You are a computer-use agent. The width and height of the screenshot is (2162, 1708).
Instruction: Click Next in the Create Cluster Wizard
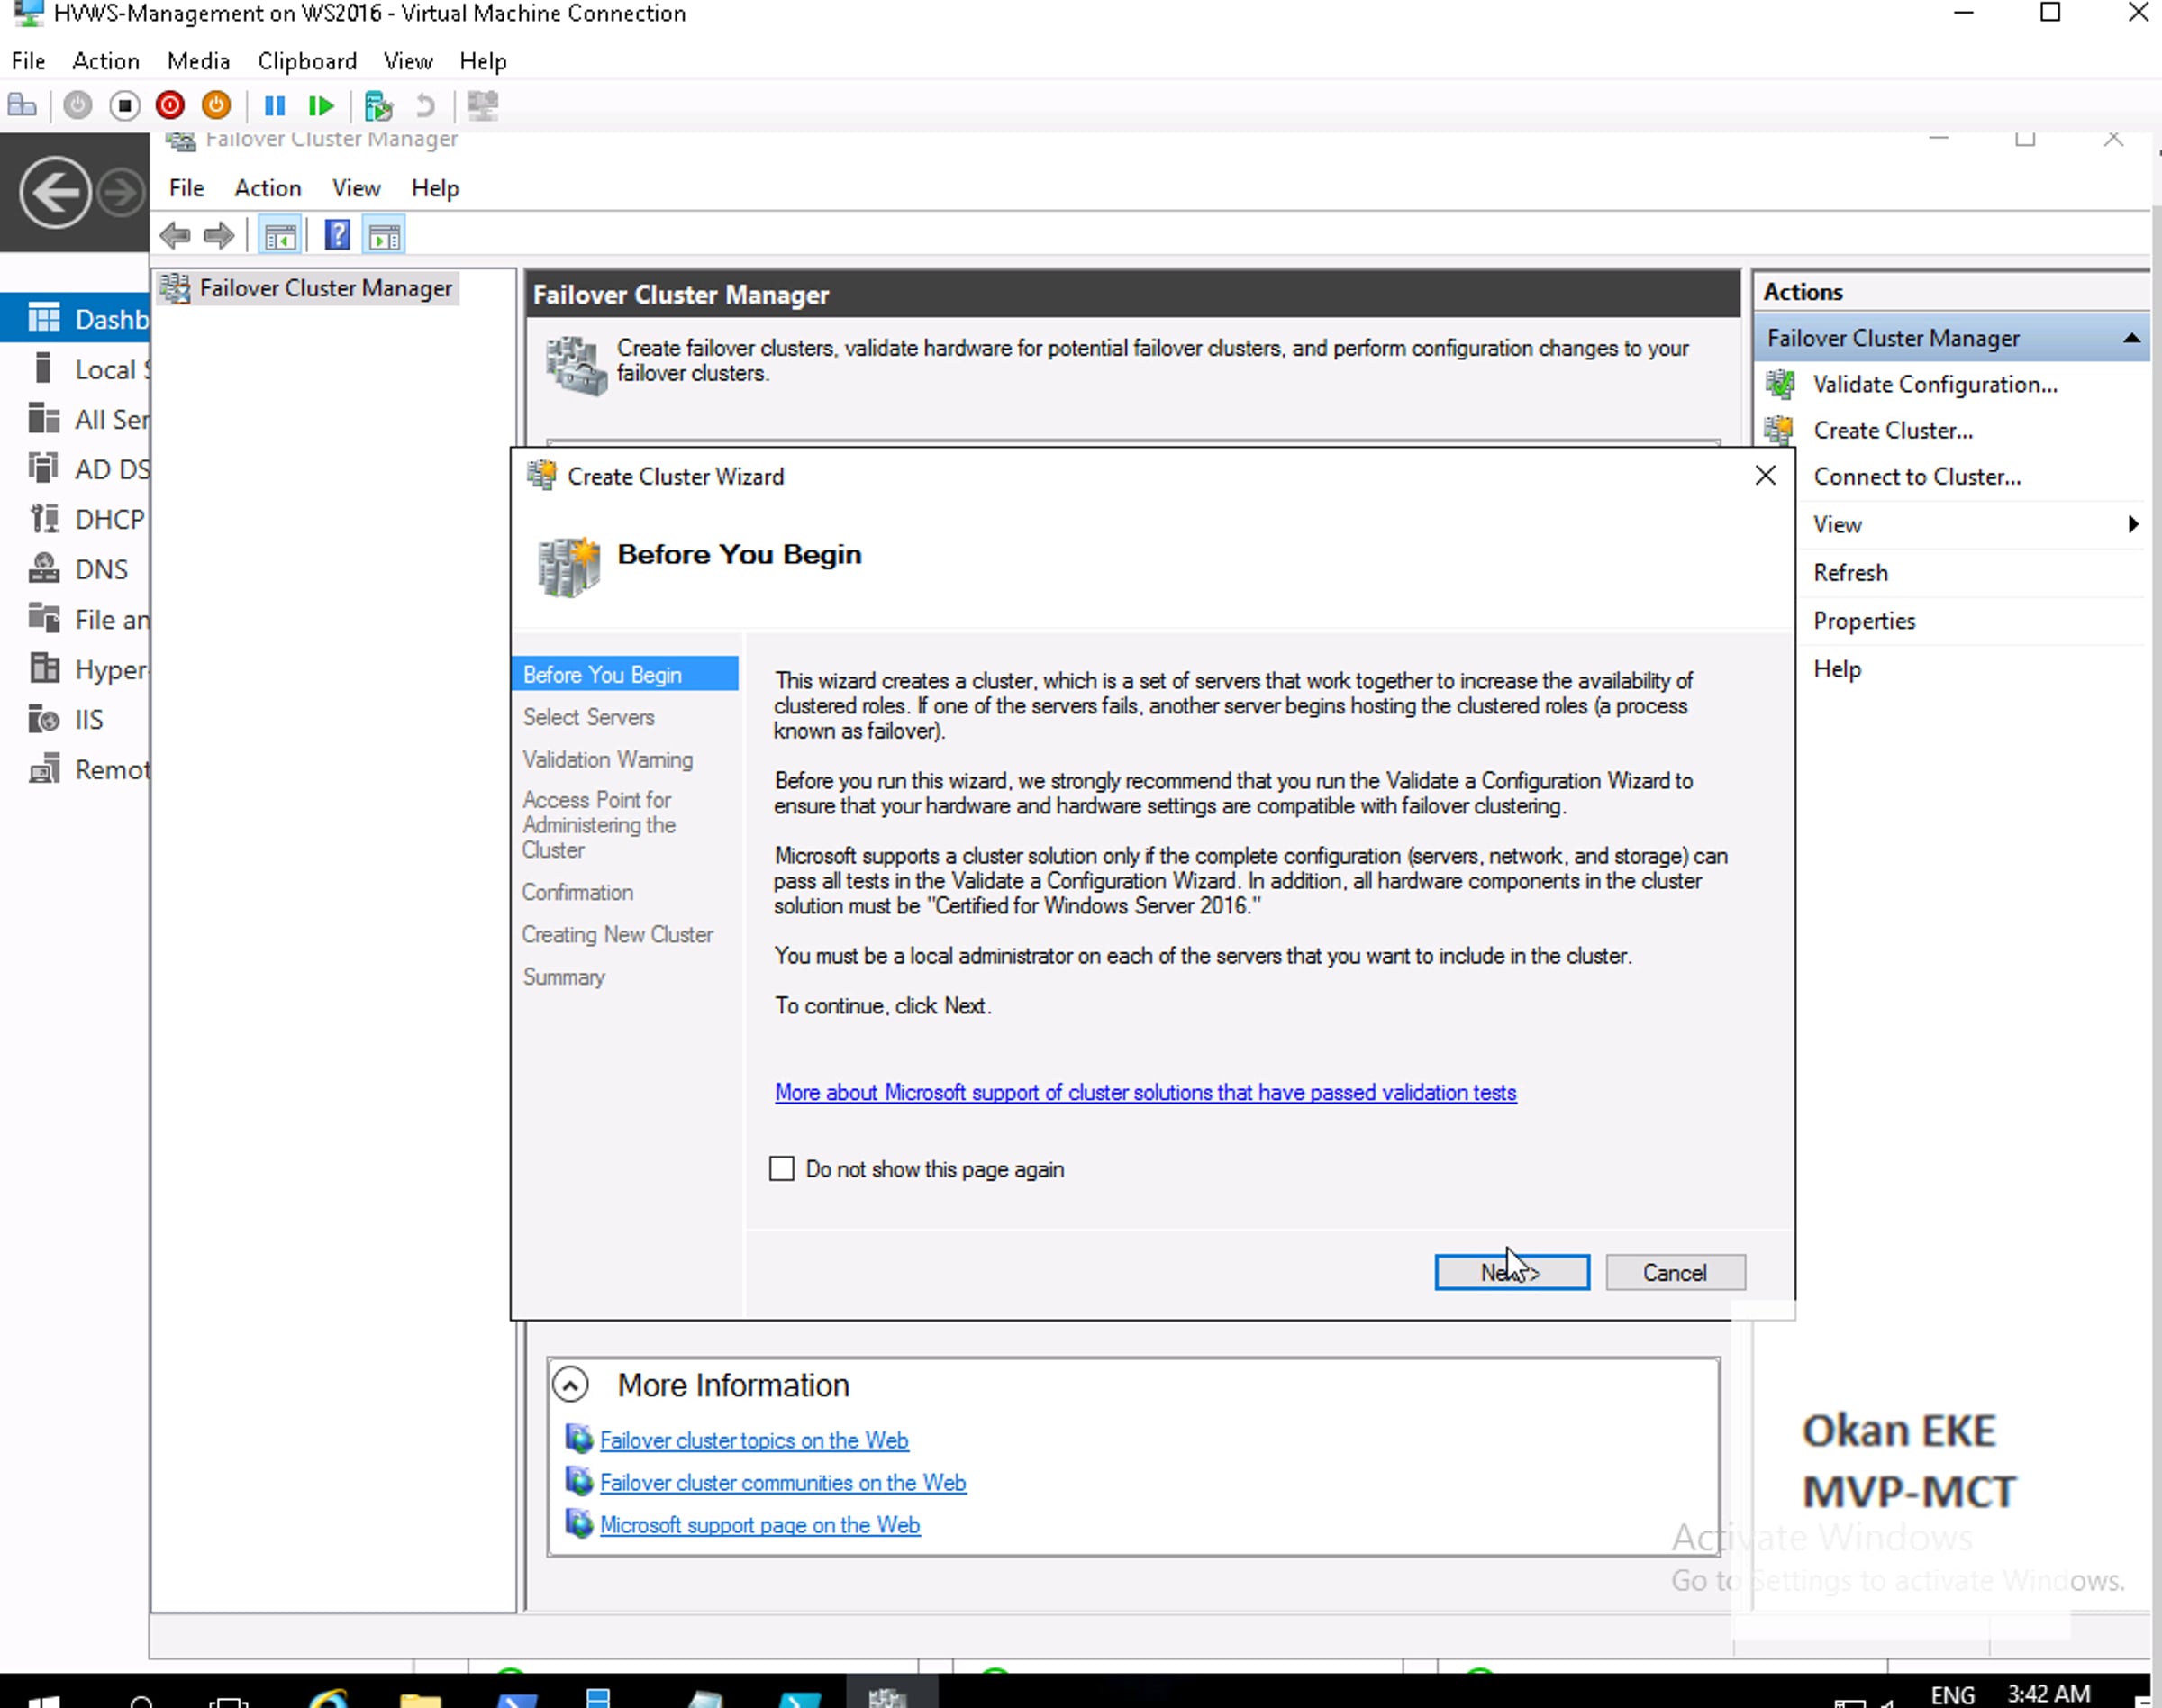click(1511, 1272)
